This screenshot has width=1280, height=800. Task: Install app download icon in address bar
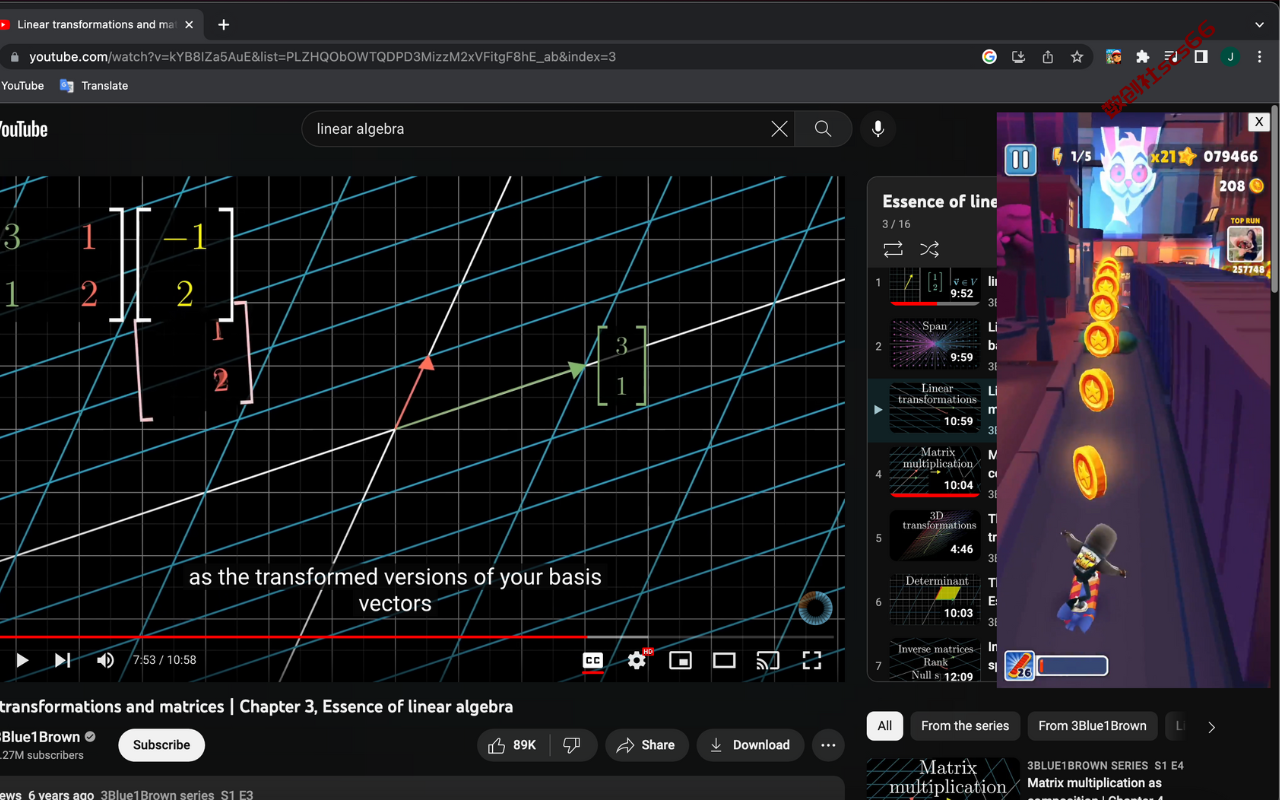click(1018, 57)
